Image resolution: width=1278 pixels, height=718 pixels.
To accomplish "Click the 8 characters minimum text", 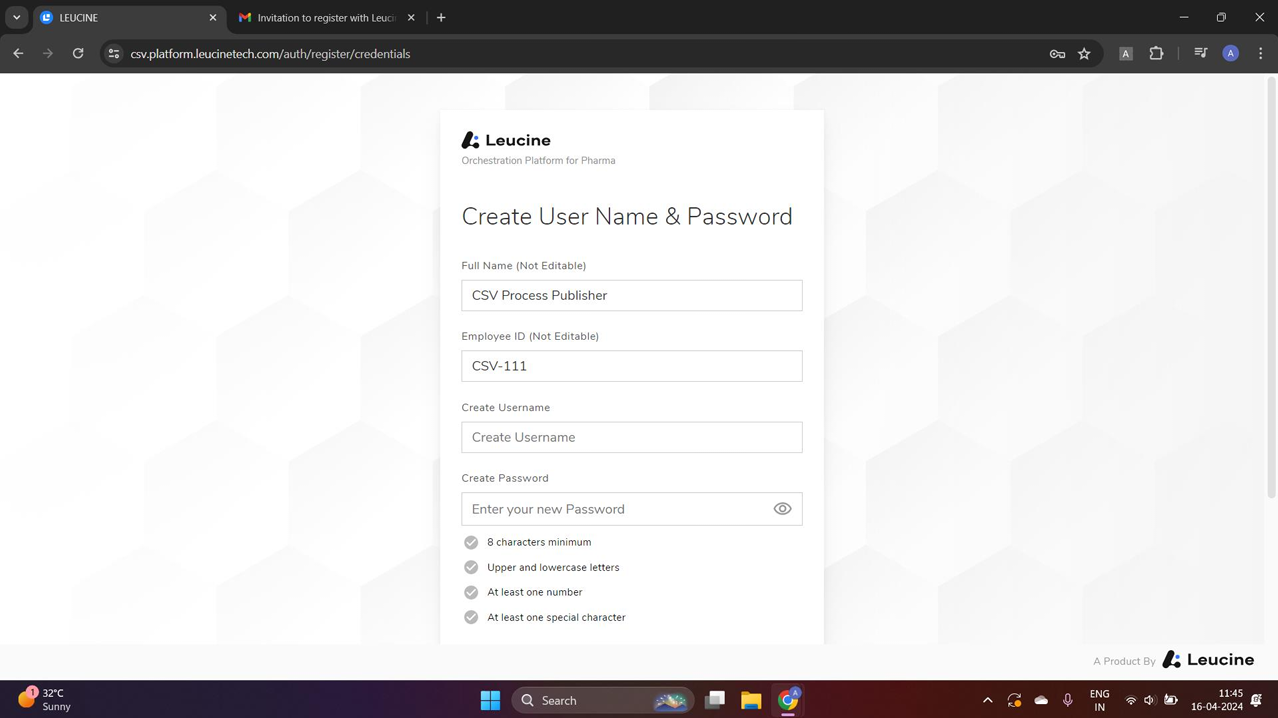I will click(x=539, y=542).
